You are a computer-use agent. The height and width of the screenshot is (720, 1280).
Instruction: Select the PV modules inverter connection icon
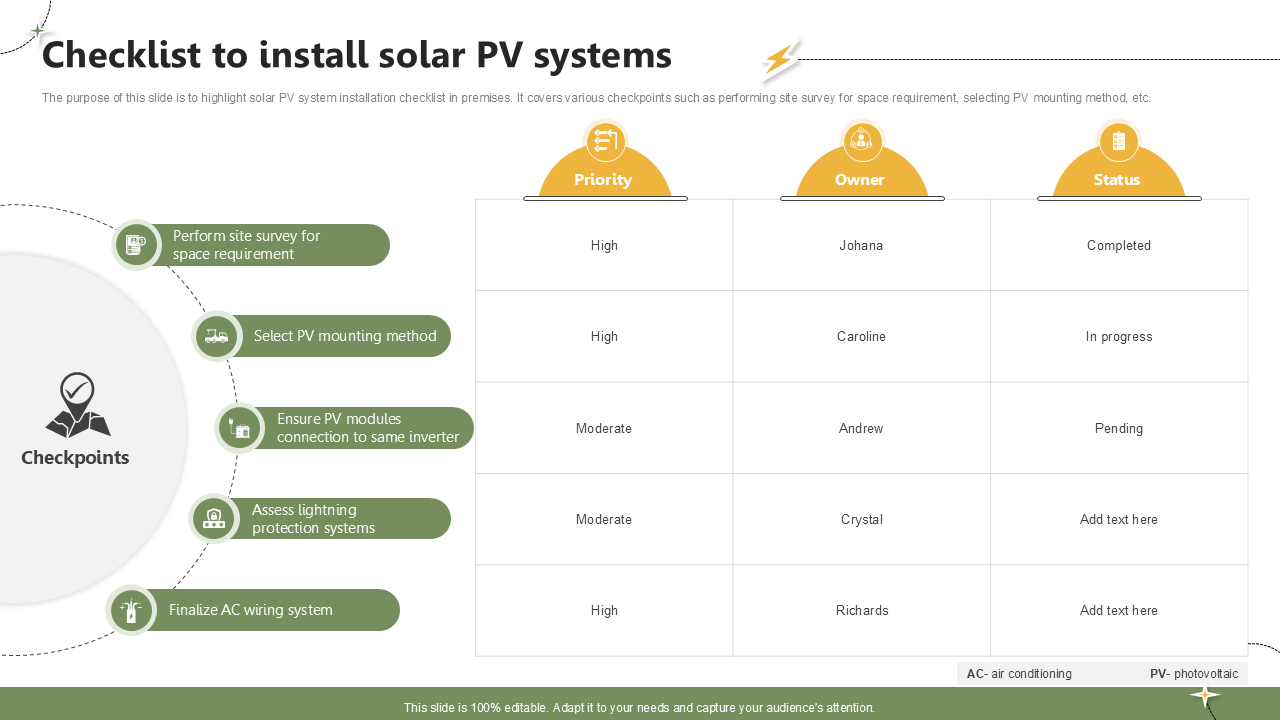pyautogui.click(x=240, y=428)
